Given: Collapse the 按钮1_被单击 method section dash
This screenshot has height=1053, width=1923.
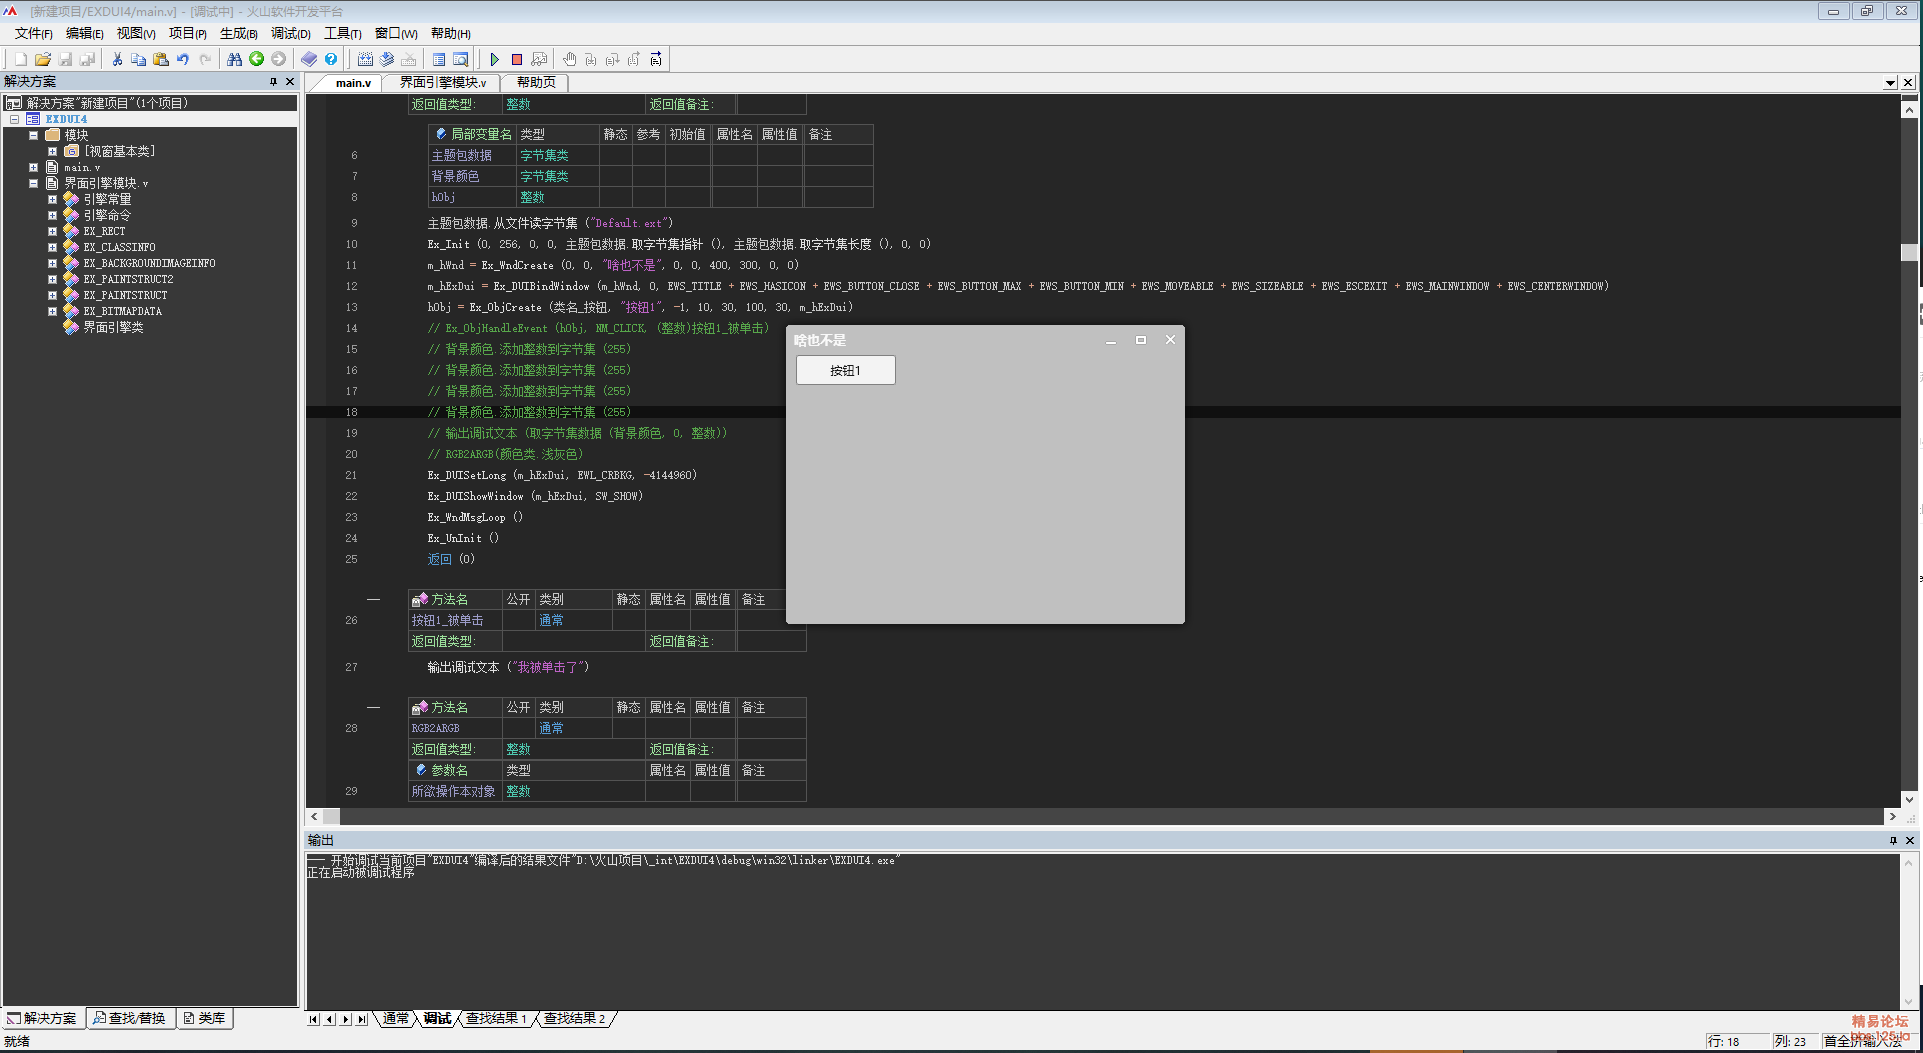Looking at the screenshot, I should click(373, 599).
